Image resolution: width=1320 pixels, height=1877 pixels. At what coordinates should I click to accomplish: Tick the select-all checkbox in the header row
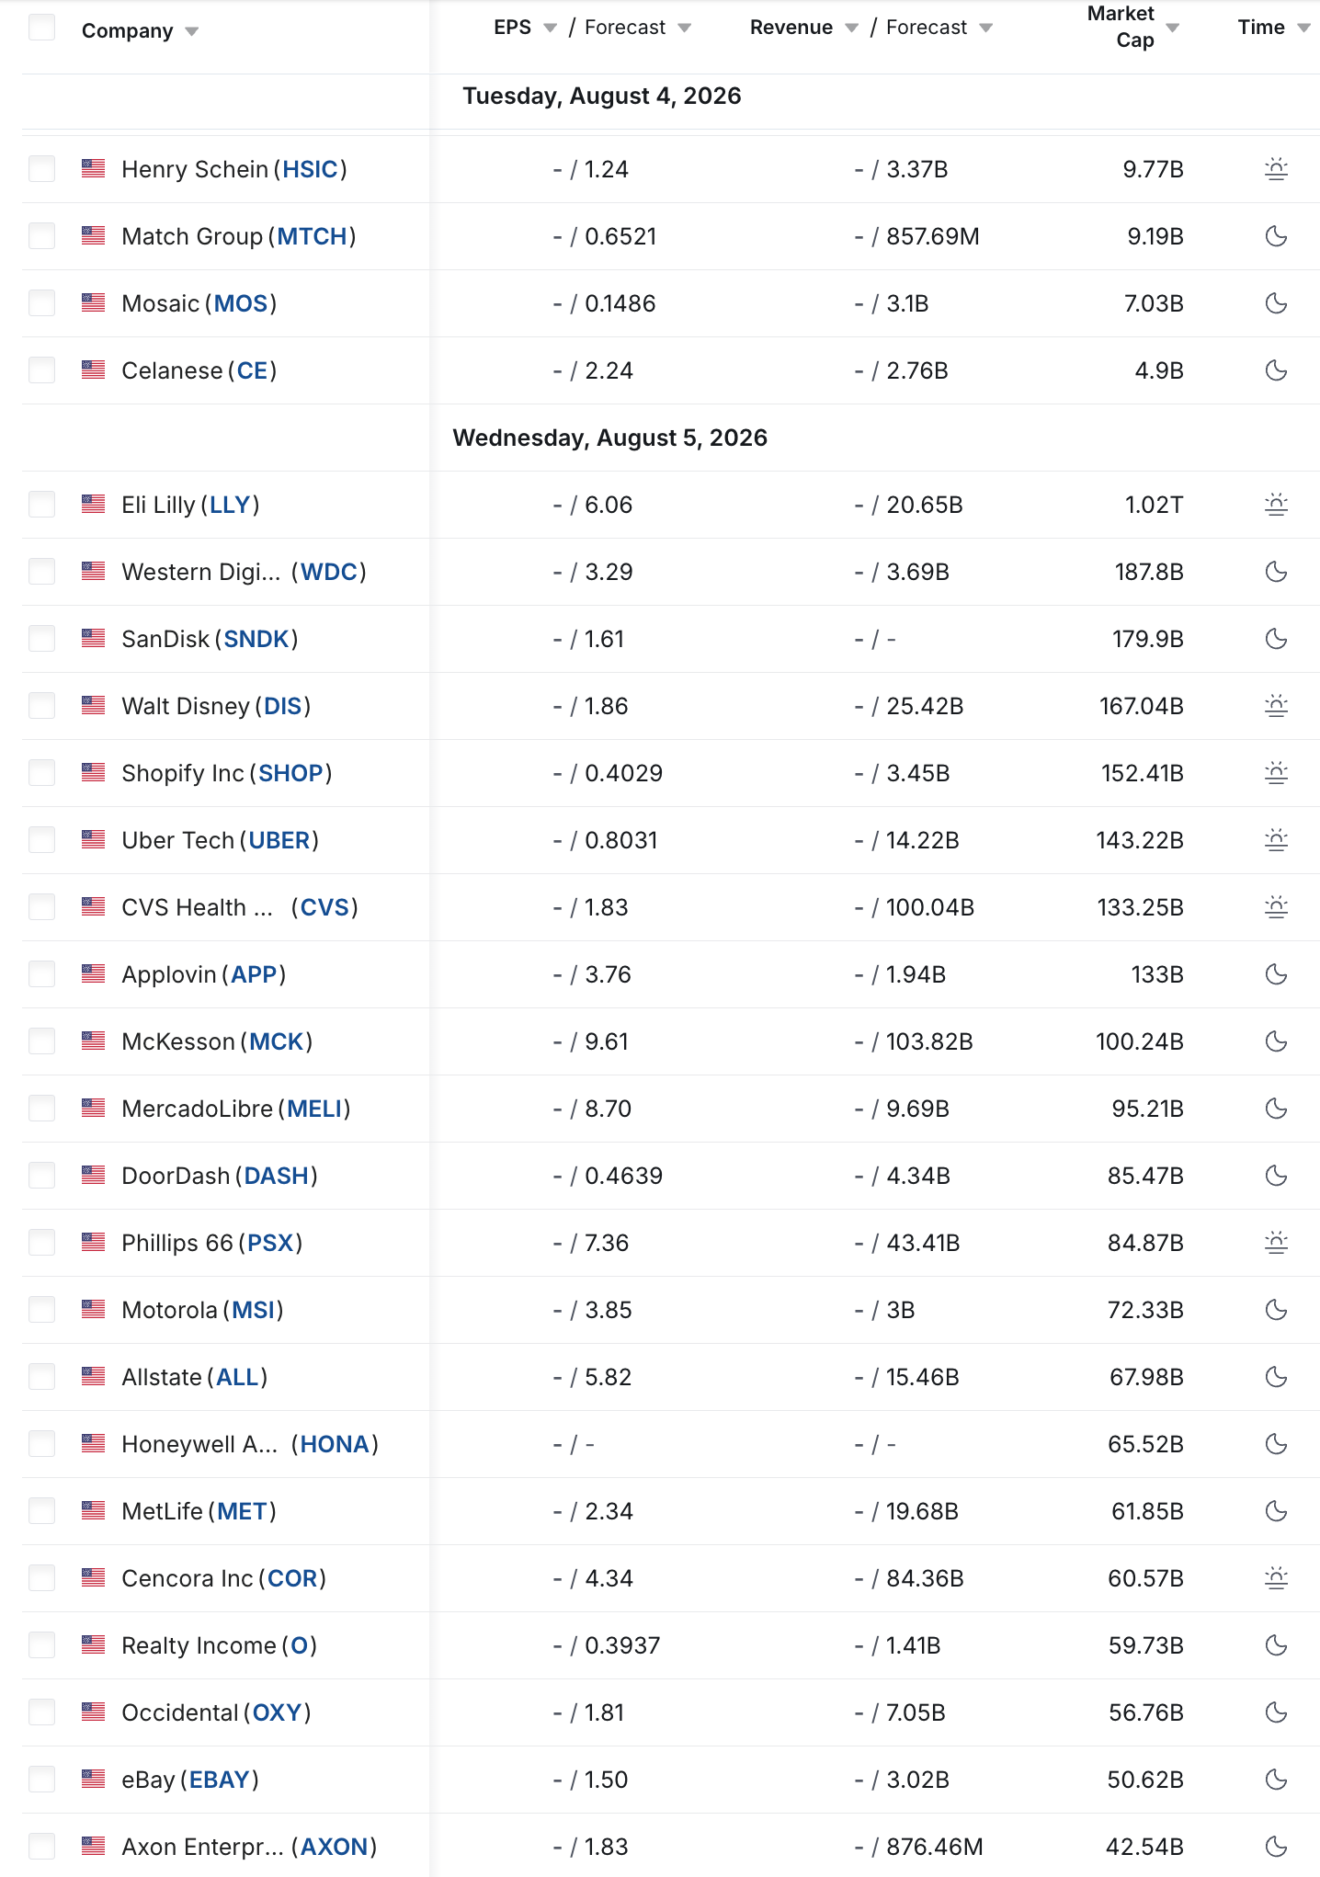(42, 27)
